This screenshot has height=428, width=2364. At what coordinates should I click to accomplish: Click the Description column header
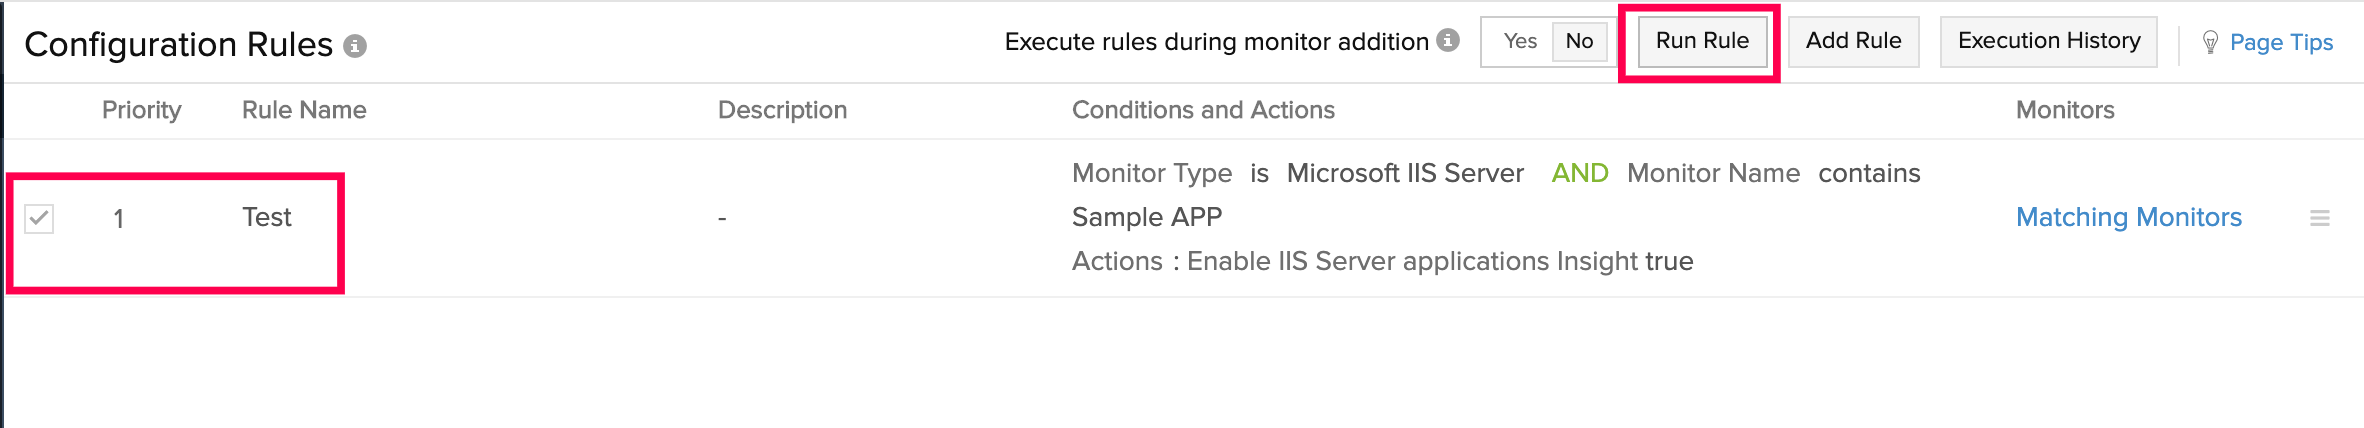pyautogui.click(x=782, y=110)
